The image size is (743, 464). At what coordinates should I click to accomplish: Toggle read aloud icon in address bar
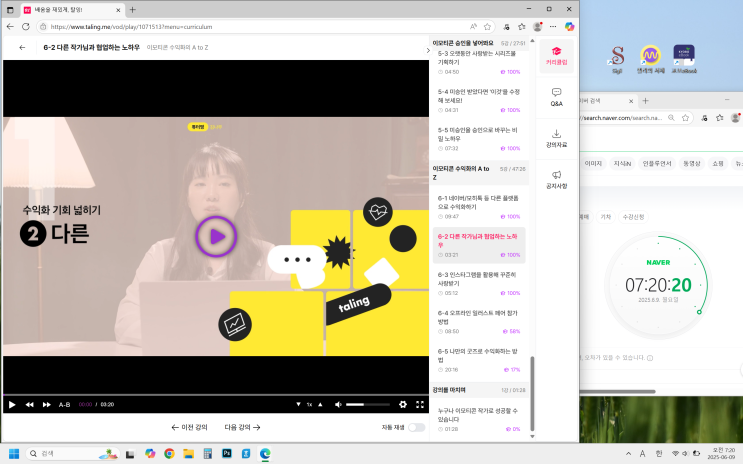[x=473, y=27]
